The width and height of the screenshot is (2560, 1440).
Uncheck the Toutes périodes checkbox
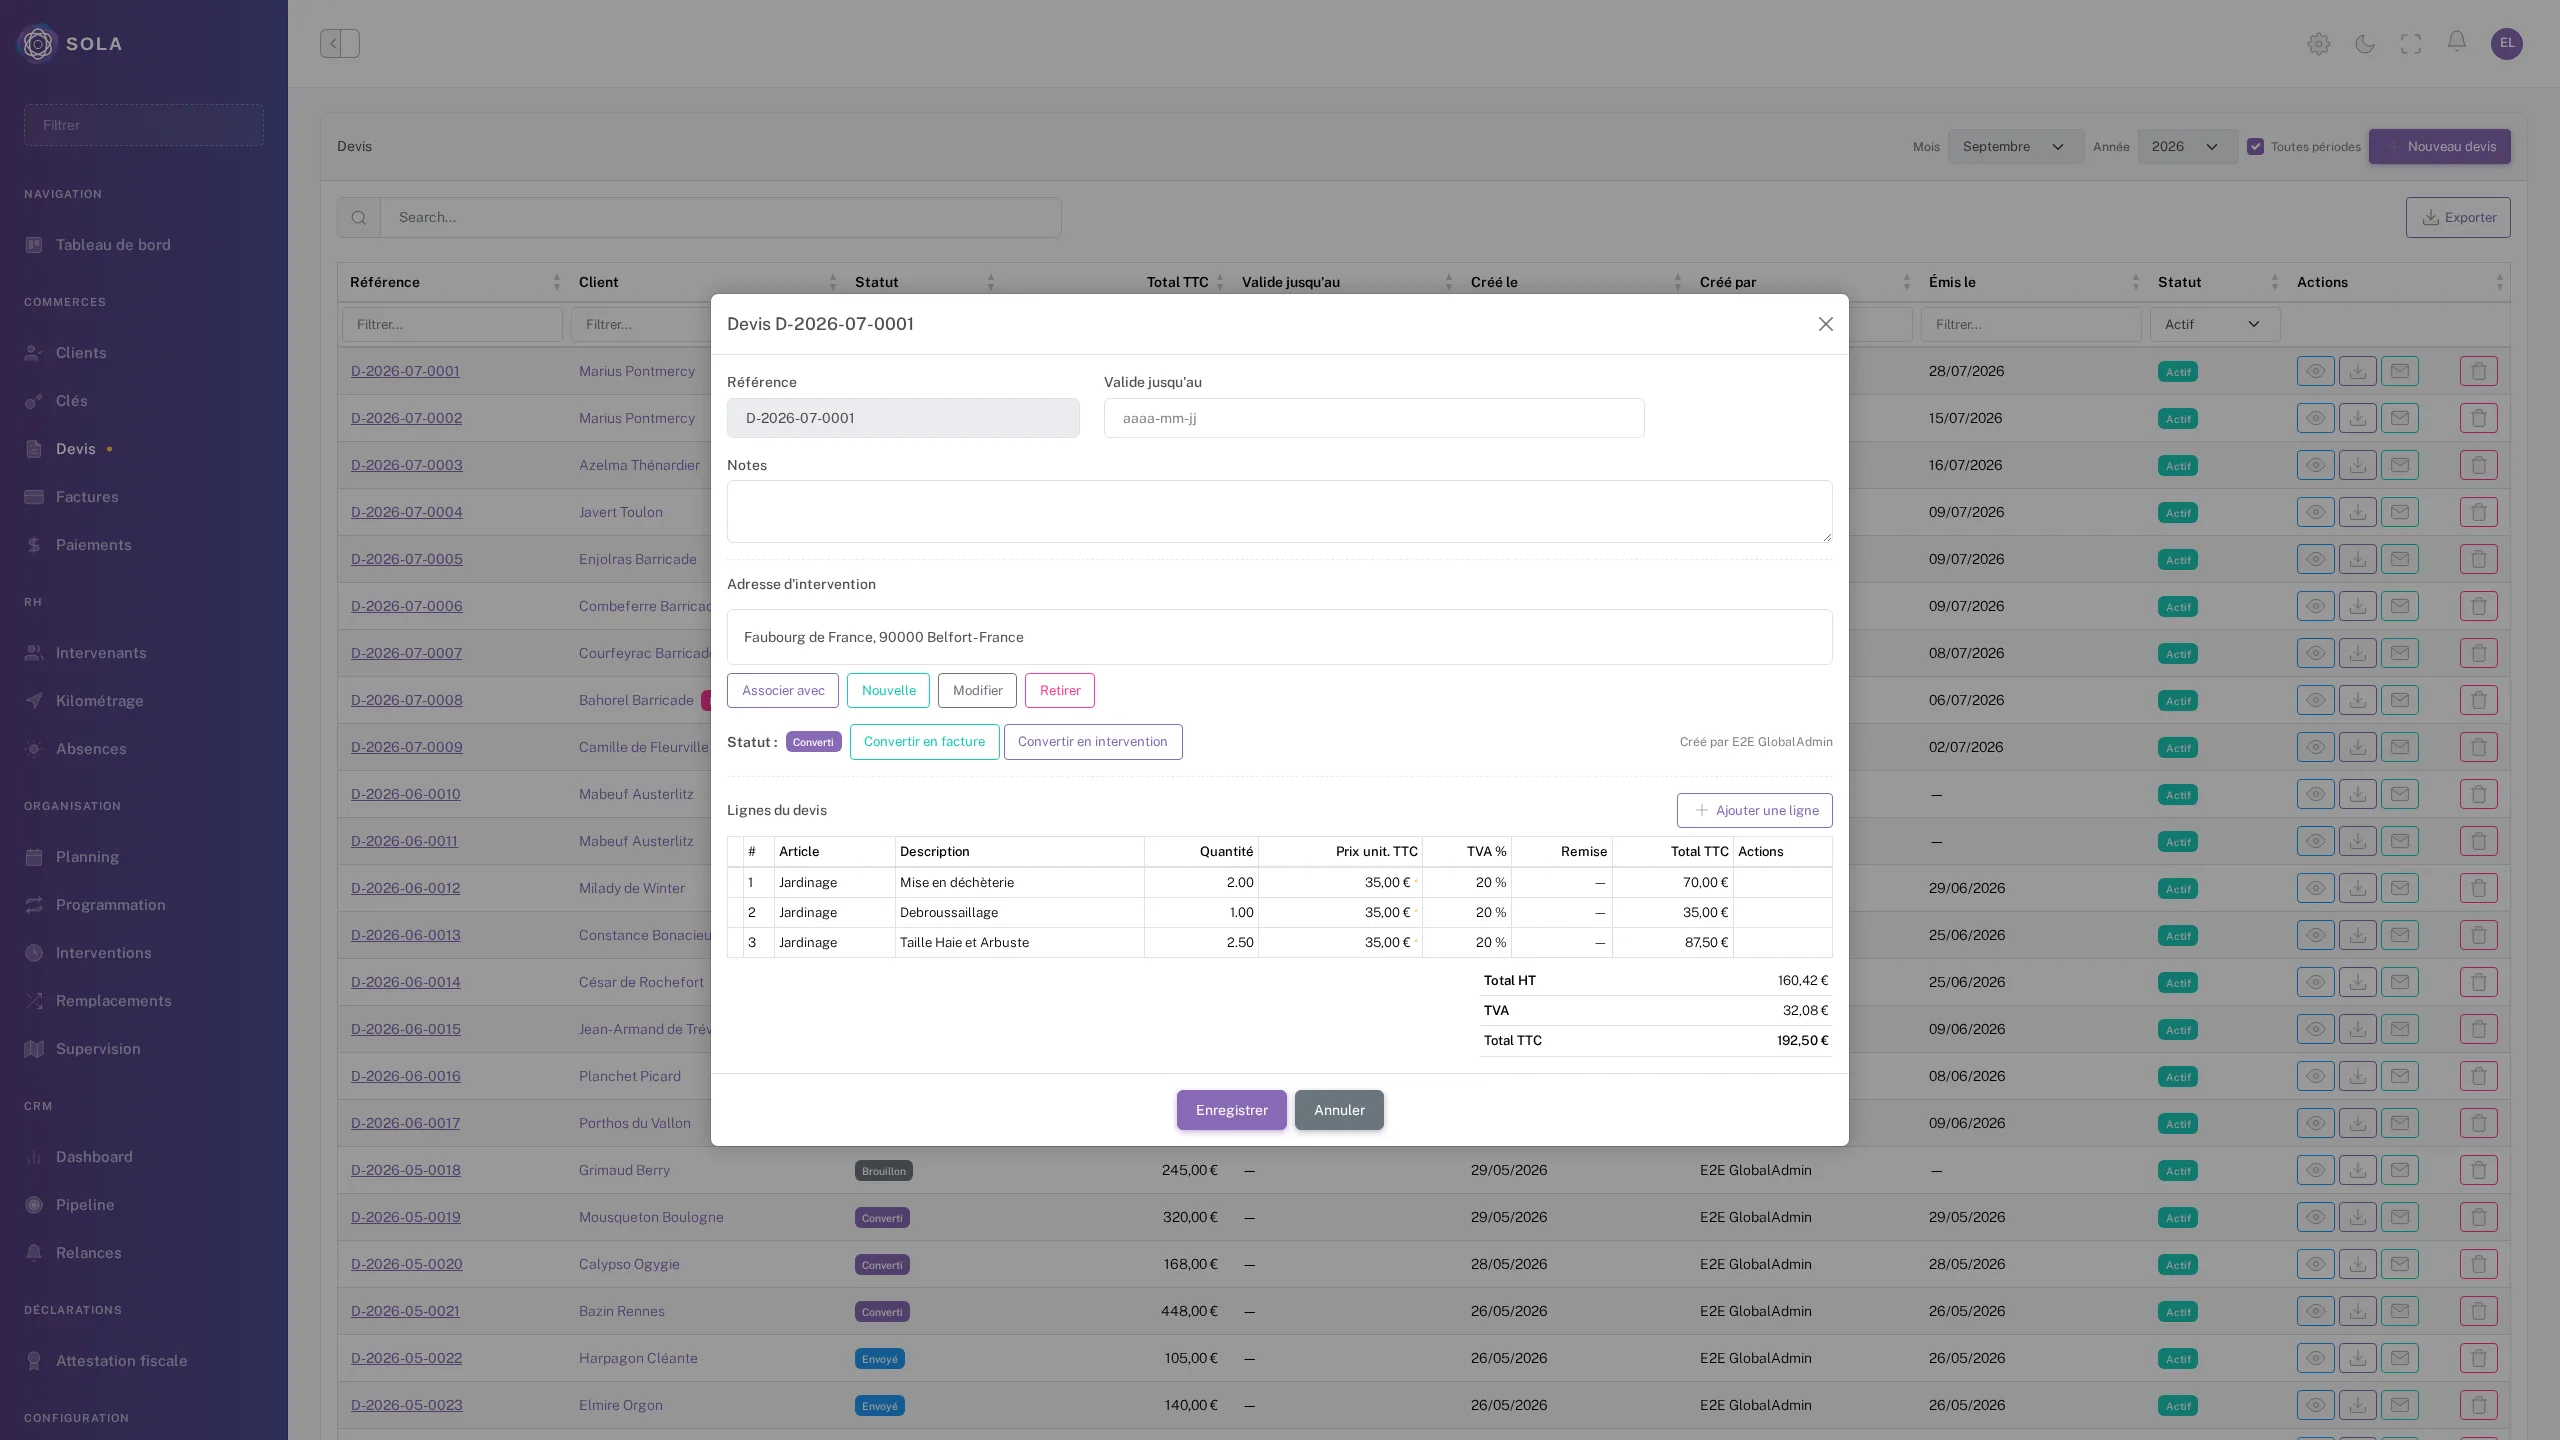point(2255,146)
